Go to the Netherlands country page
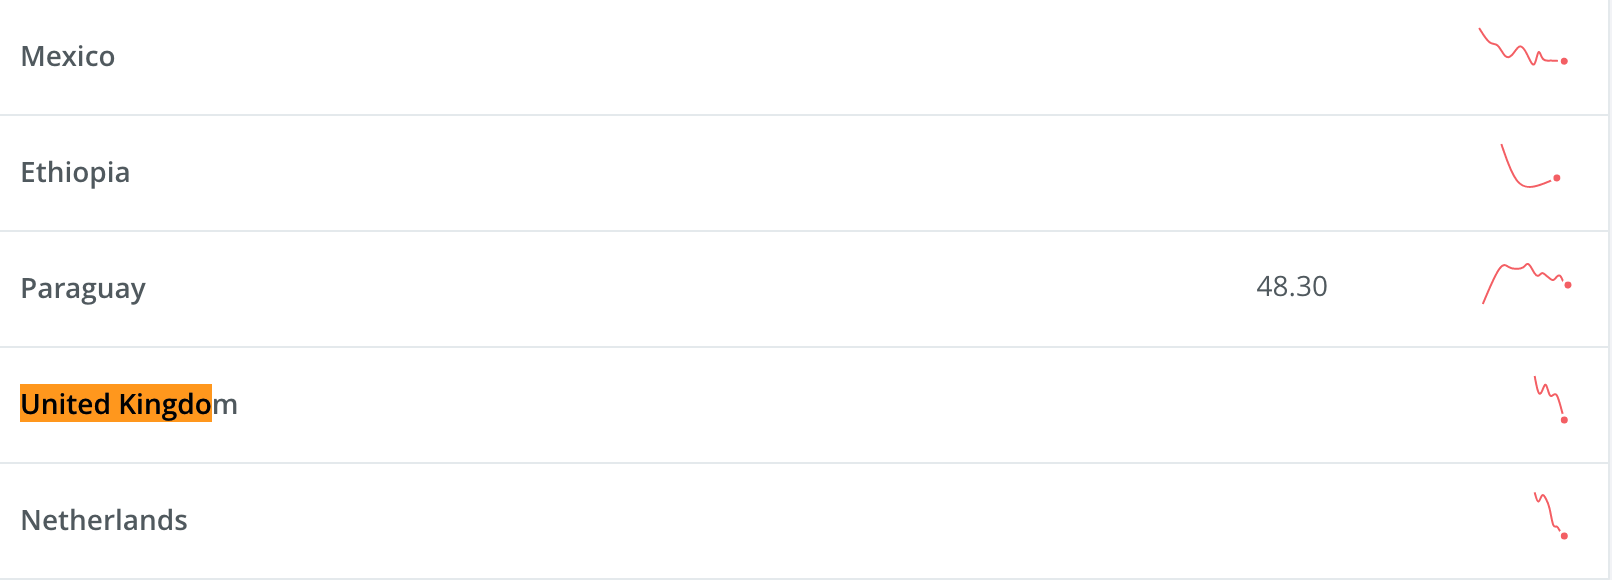Viewport: 1612px width, 580px height. pyautogui.click(x=104, y=520)
